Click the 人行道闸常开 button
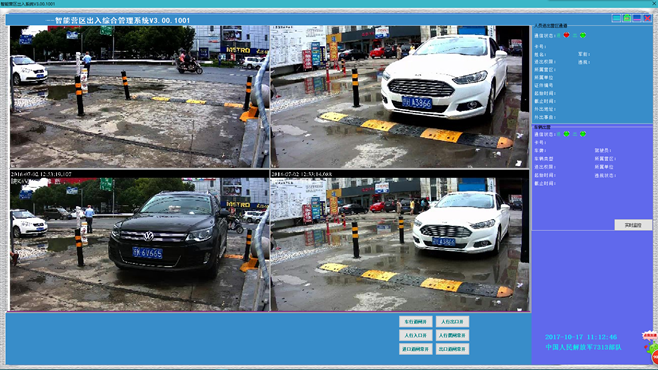The image size is (658, 370). [452, 335]
